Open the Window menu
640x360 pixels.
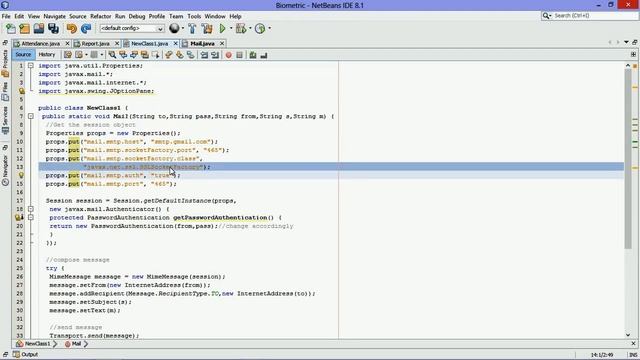pyautogui.click(x=215, y=16)
